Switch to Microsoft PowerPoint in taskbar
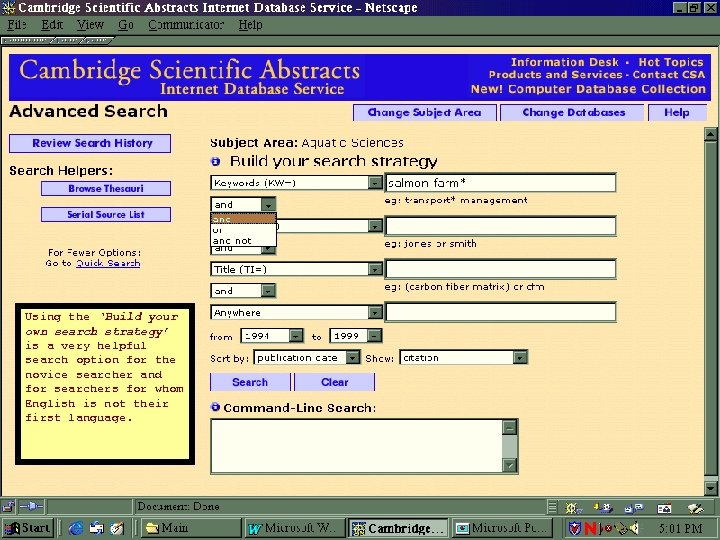720x540 pixels. [x=501, y=529]
